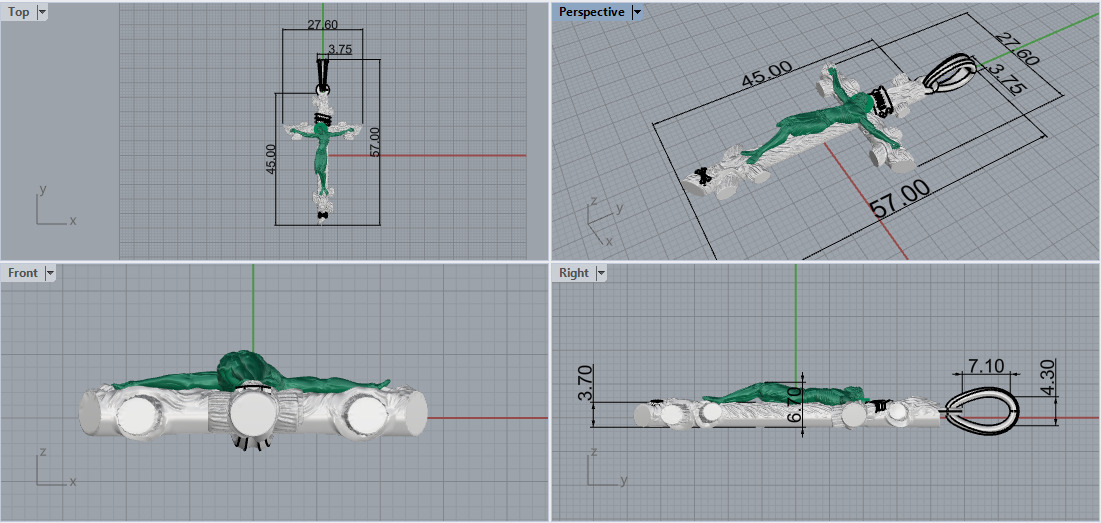Select the 3.75 dimension in Top view
This screenshot has width=1101, height=523.
tap(340, 49)
